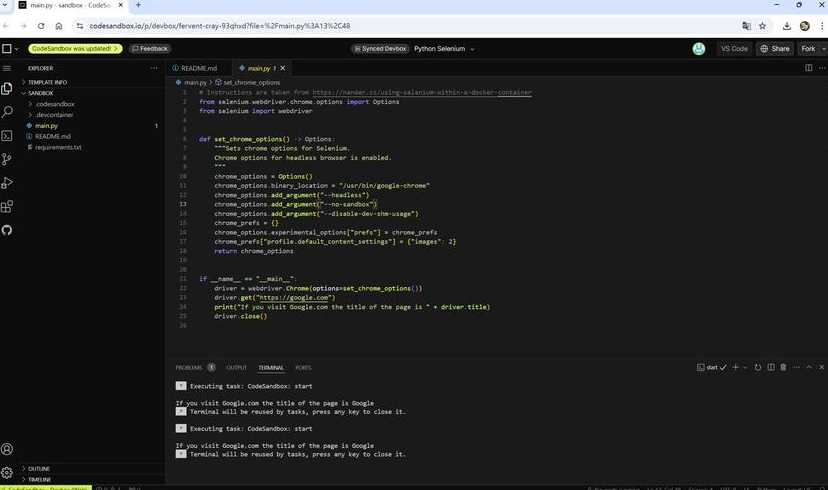Open Chrome three-dot menu
The width and height of the screenshot is (828, 490).
pyautogui.click(x=822, y=26)
